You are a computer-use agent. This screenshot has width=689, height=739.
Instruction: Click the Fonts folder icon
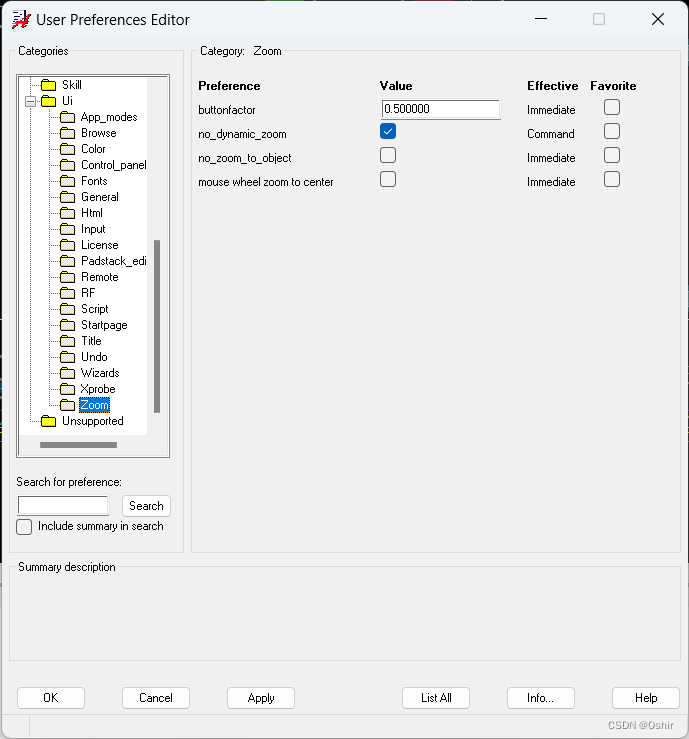[x=67, y=181]
